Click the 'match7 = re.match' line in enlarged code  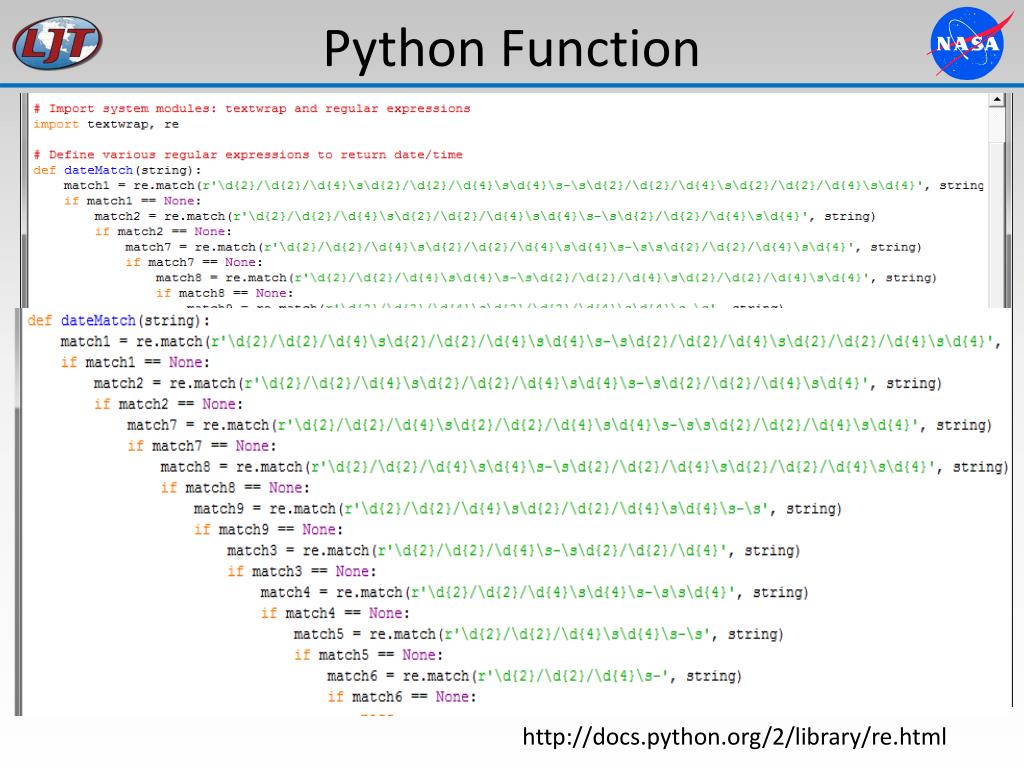tap(560, 425)
